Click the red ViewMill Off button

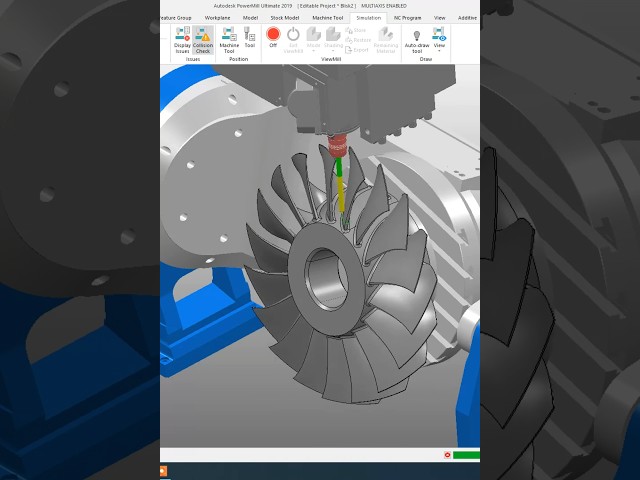(x=273, y=37)
